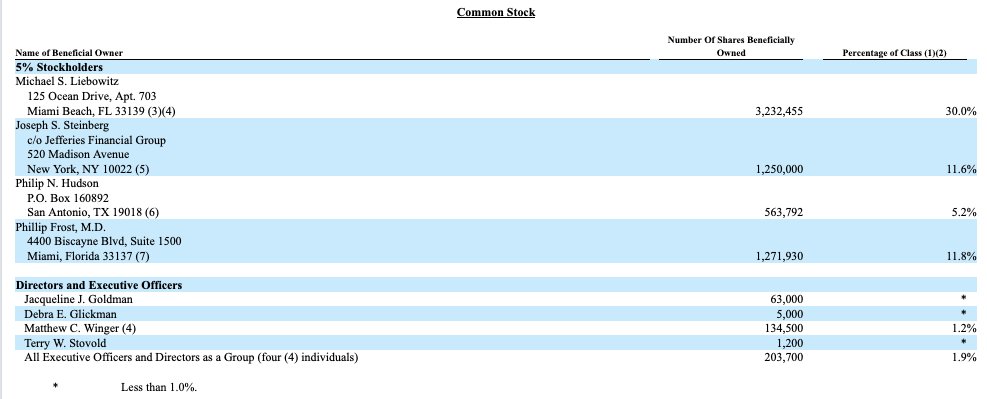
Task: Select the 'Less than 1.0%.' footnote text
Action: (159, 388)
